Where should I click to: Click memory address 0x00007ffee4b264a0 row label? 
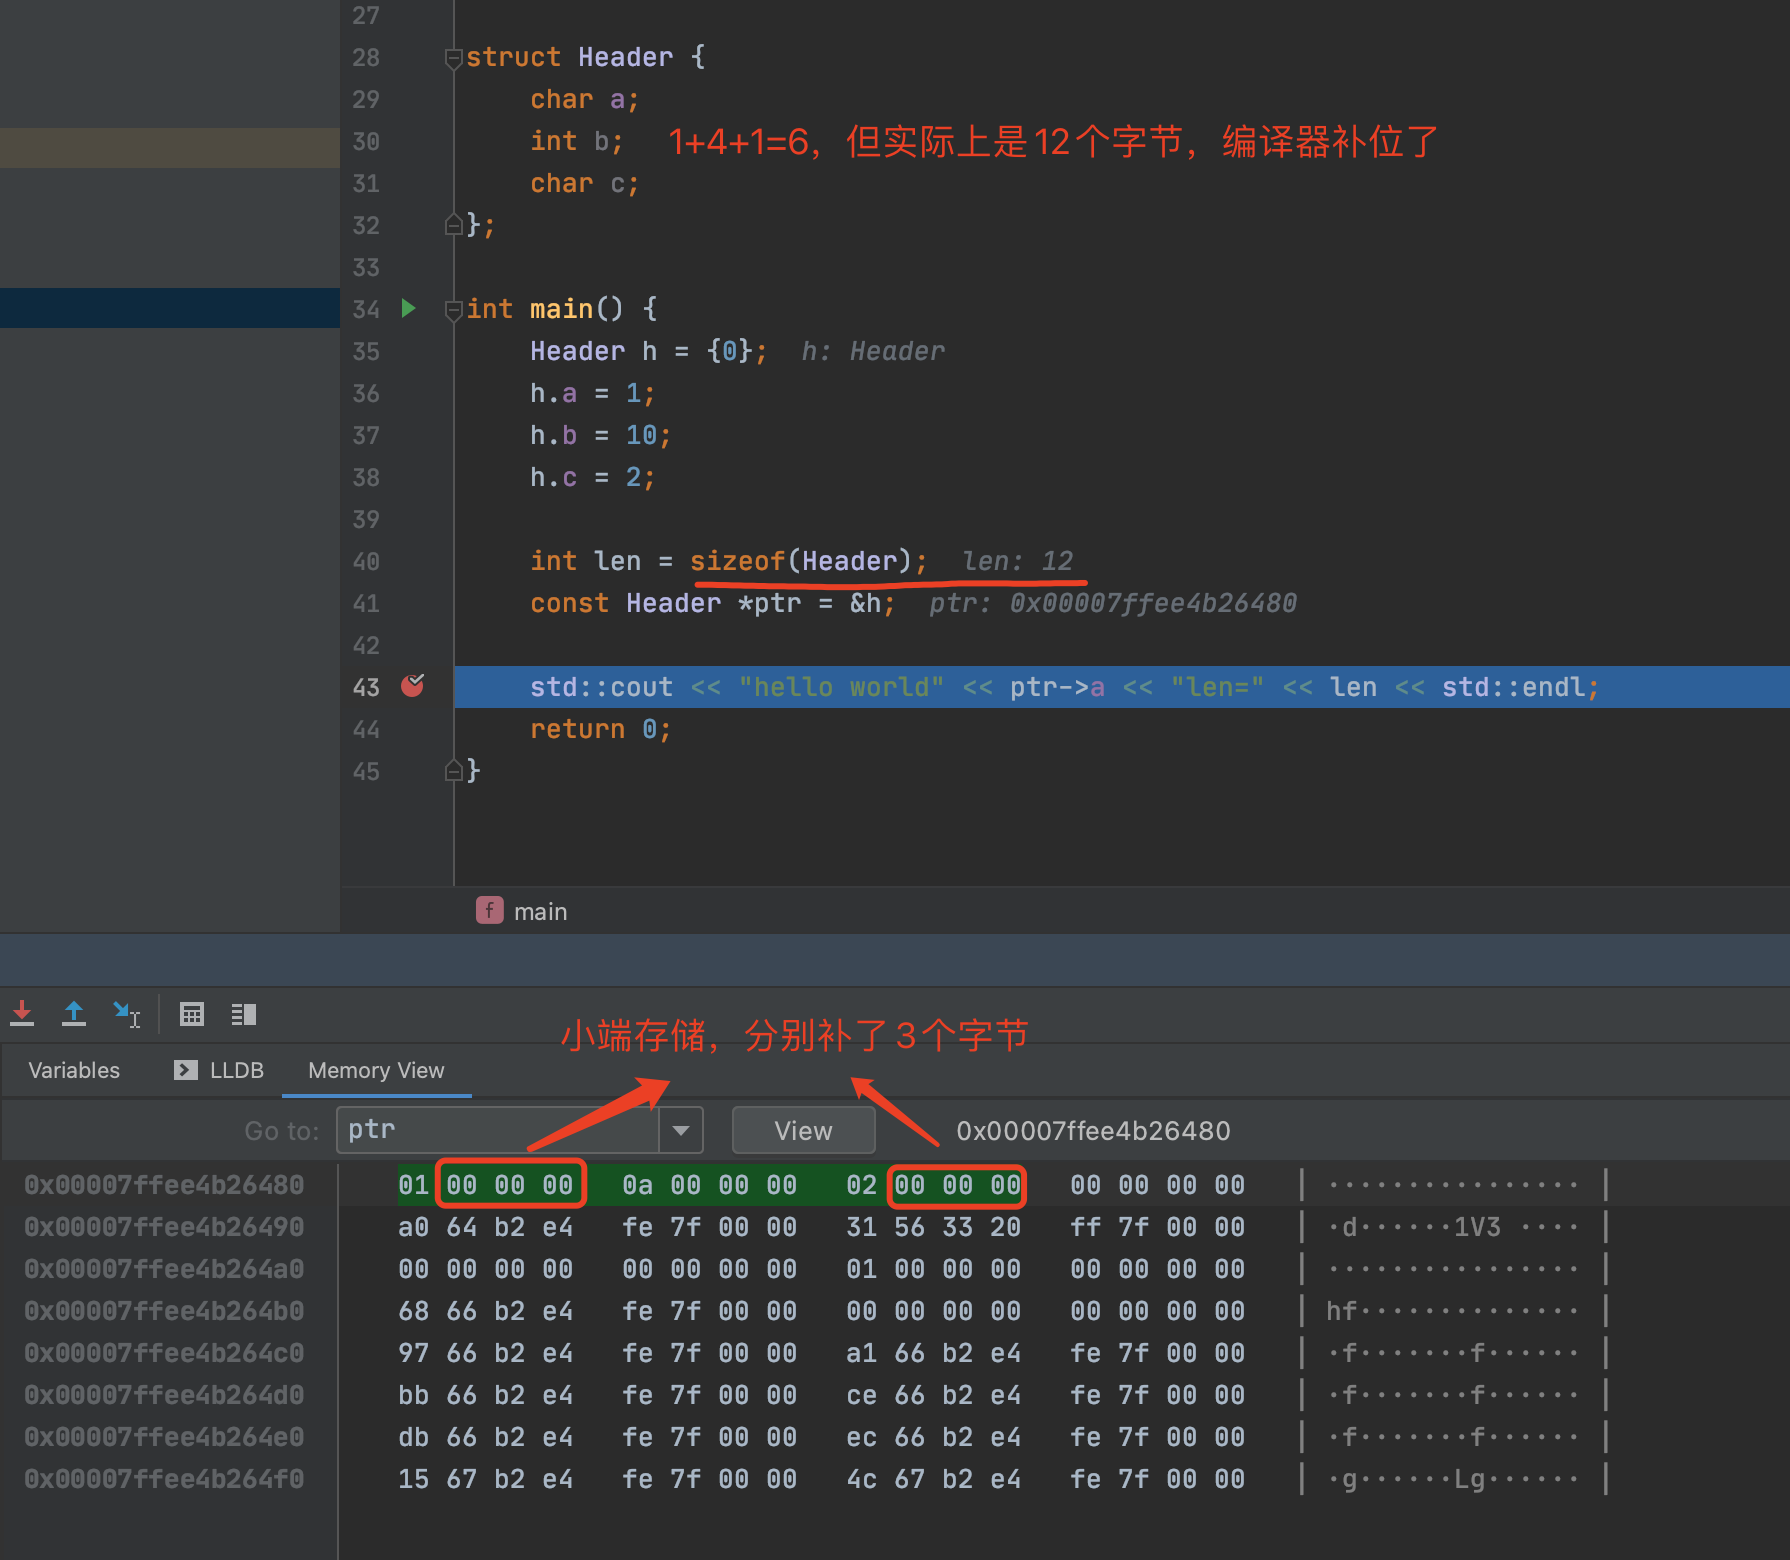pos(164,1269)
